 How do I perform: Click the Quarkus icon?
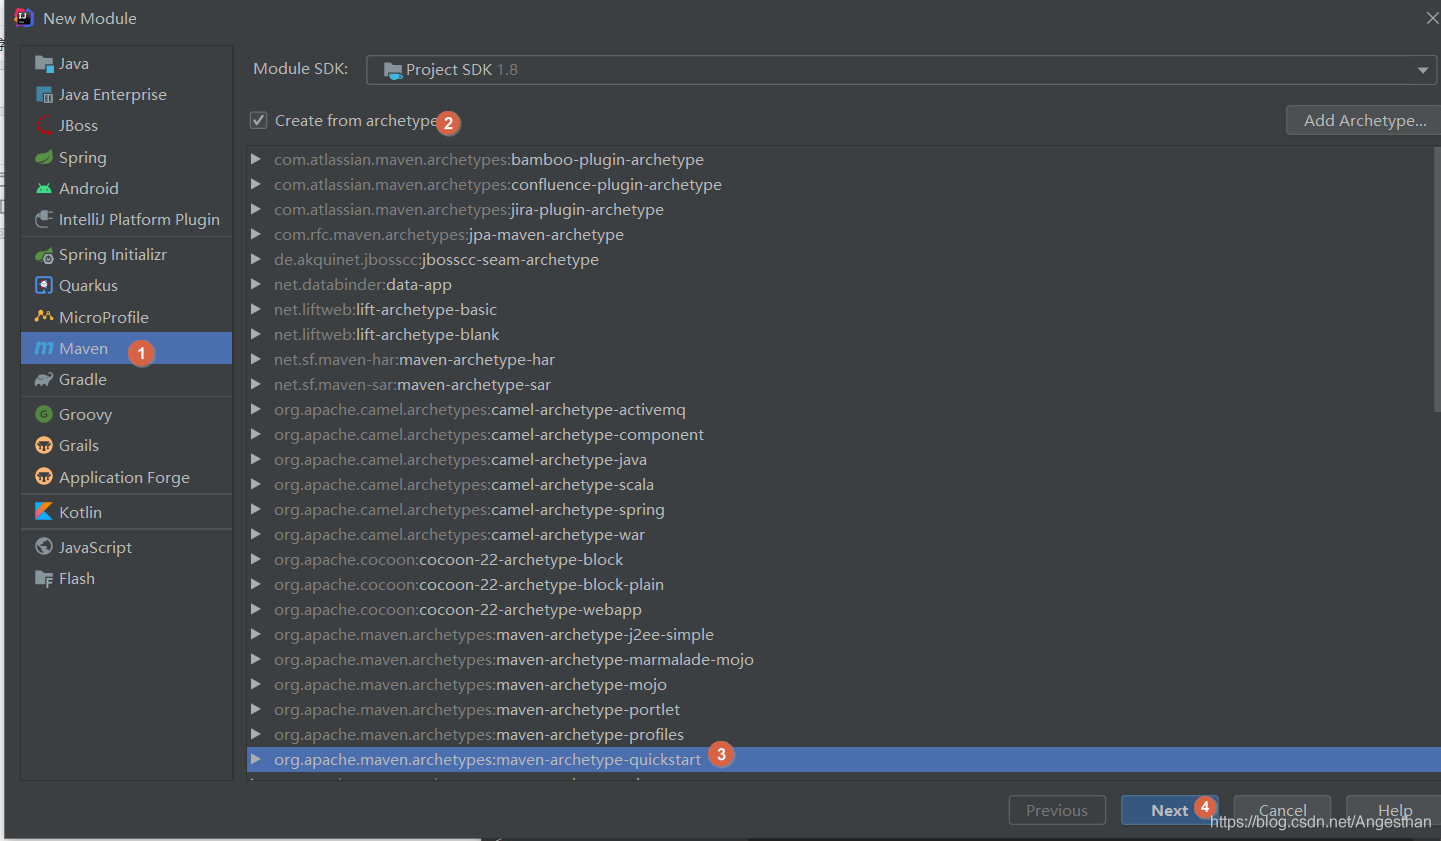tap(44, 285)
